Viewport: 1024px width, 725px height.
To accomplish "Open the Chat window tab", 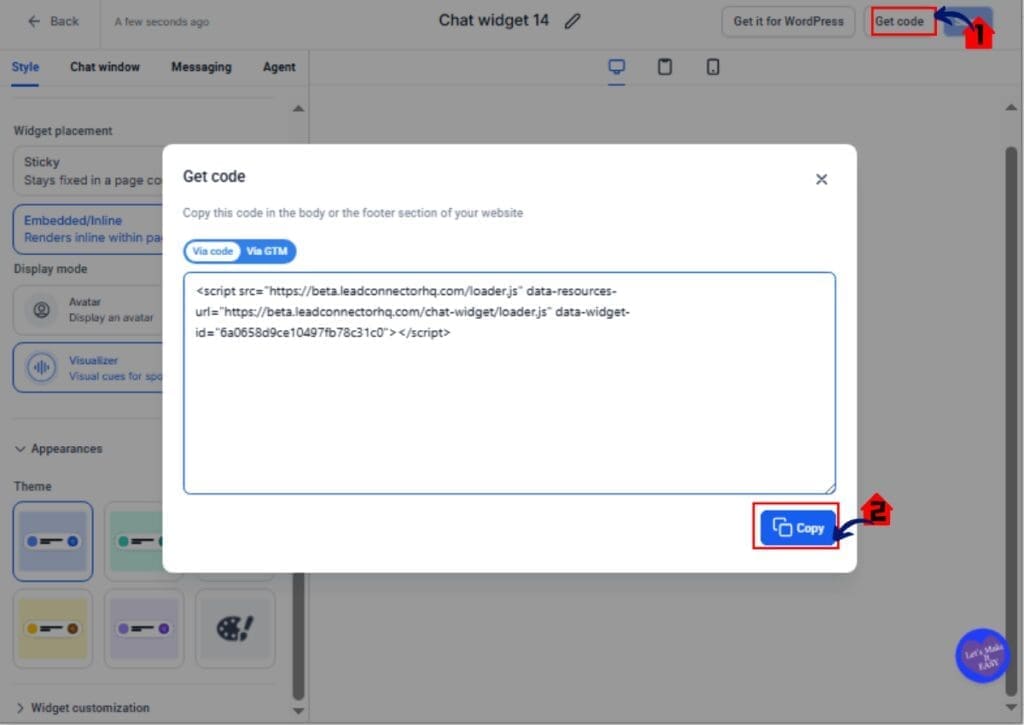I will point(105,67).
